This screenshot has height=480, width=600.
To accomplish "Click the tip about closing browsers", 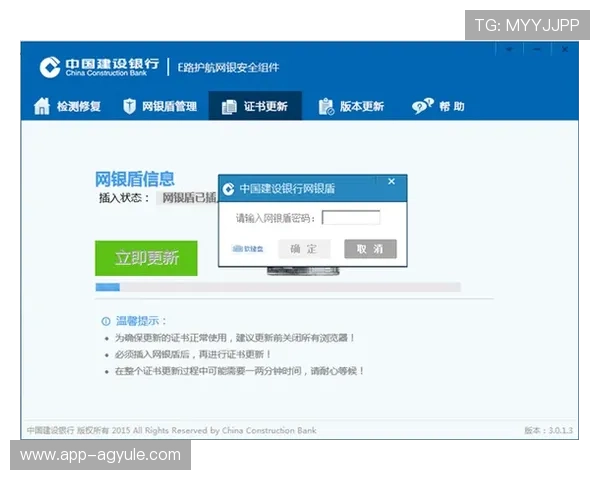I will point(235,338).
